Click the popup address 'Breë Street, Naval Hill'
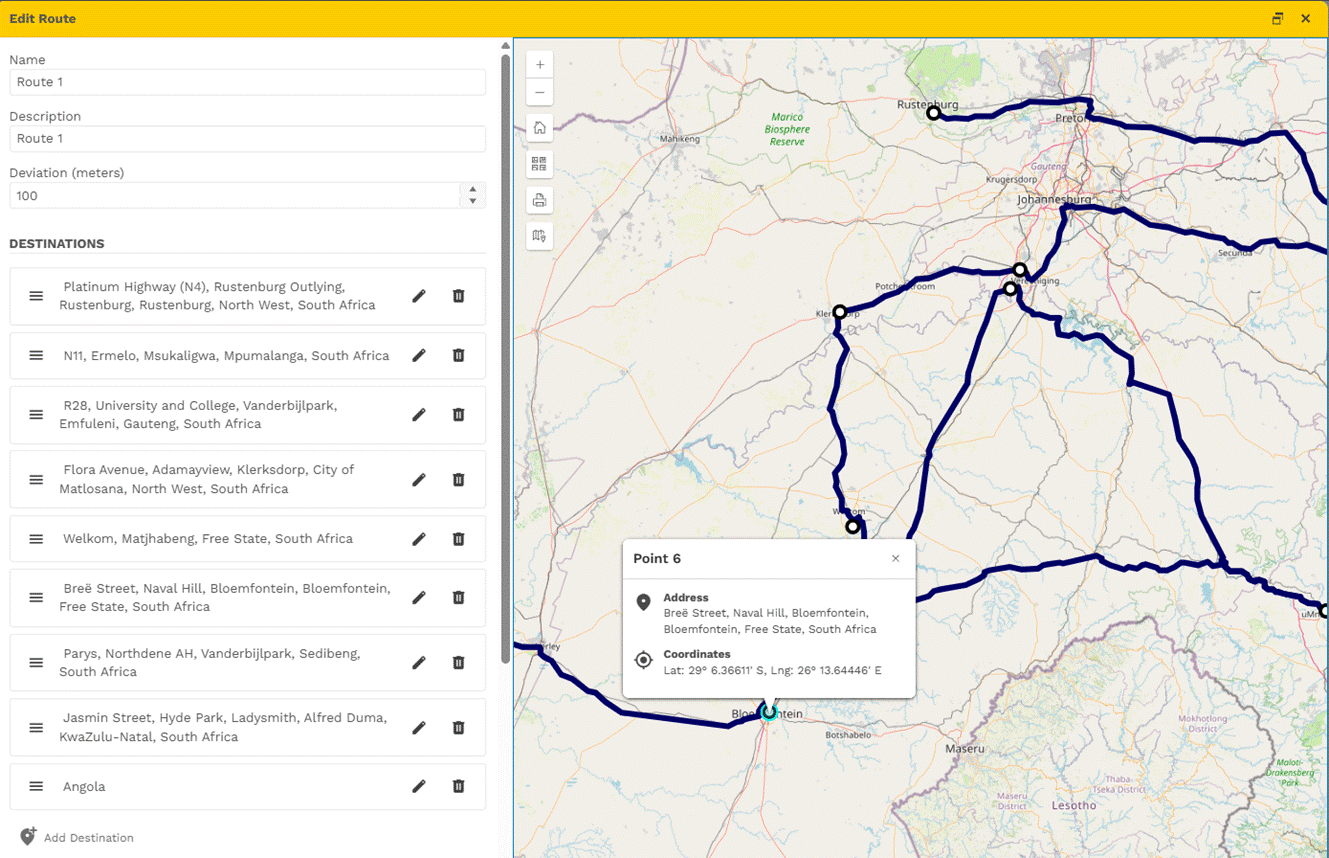Screen dimensions: 1329x858 725,613
